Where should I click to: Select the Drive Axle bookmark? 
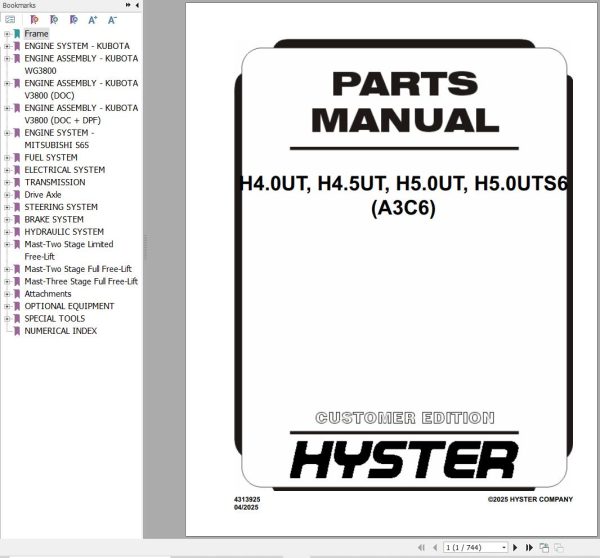point(43,194)
